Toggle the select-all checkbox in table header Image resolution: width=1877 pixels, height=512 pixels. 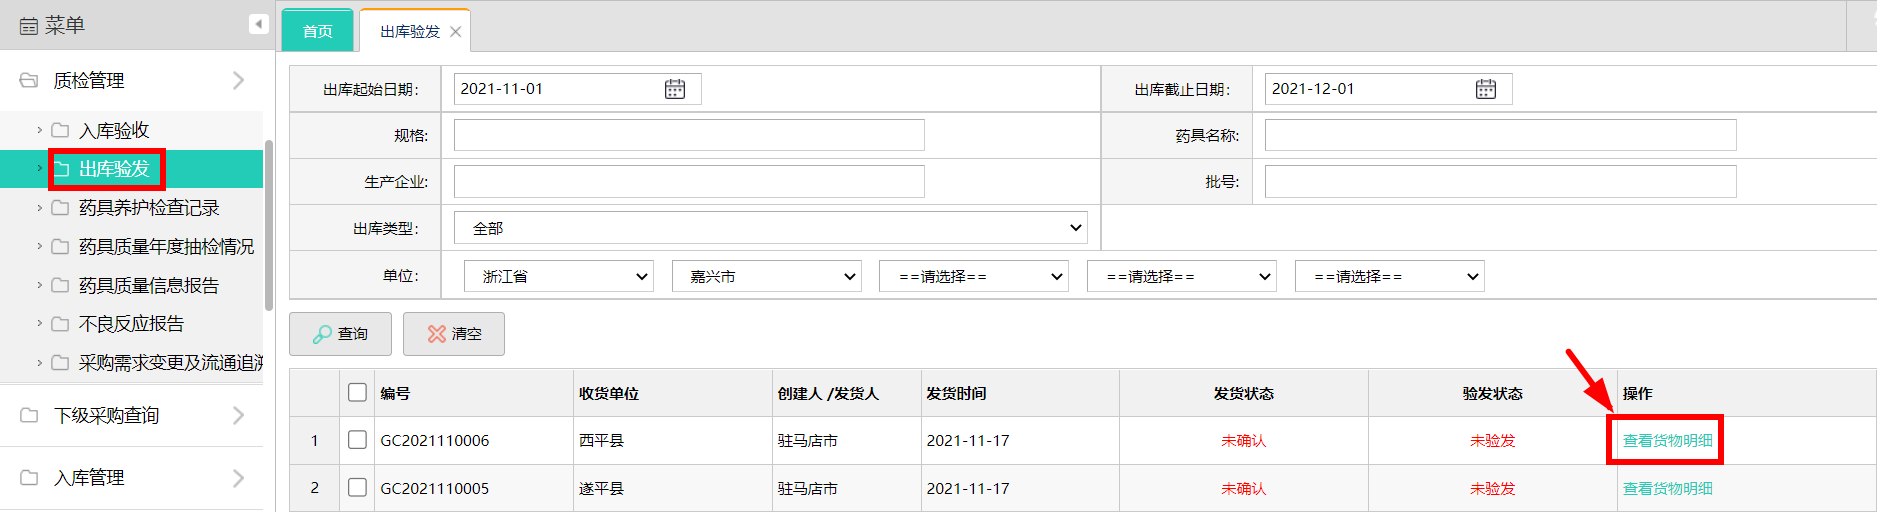(x=357, y=392)
